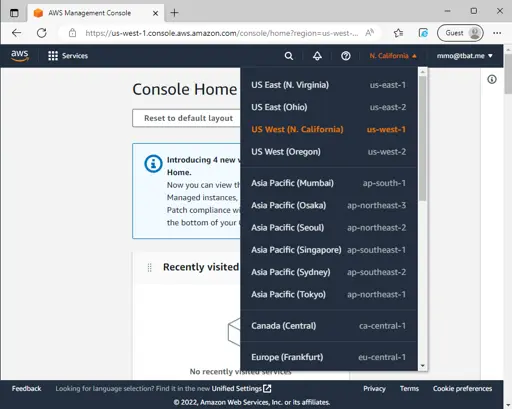
Task: Click the region list scrollbar thumb
Action: (x=423, y=138)
